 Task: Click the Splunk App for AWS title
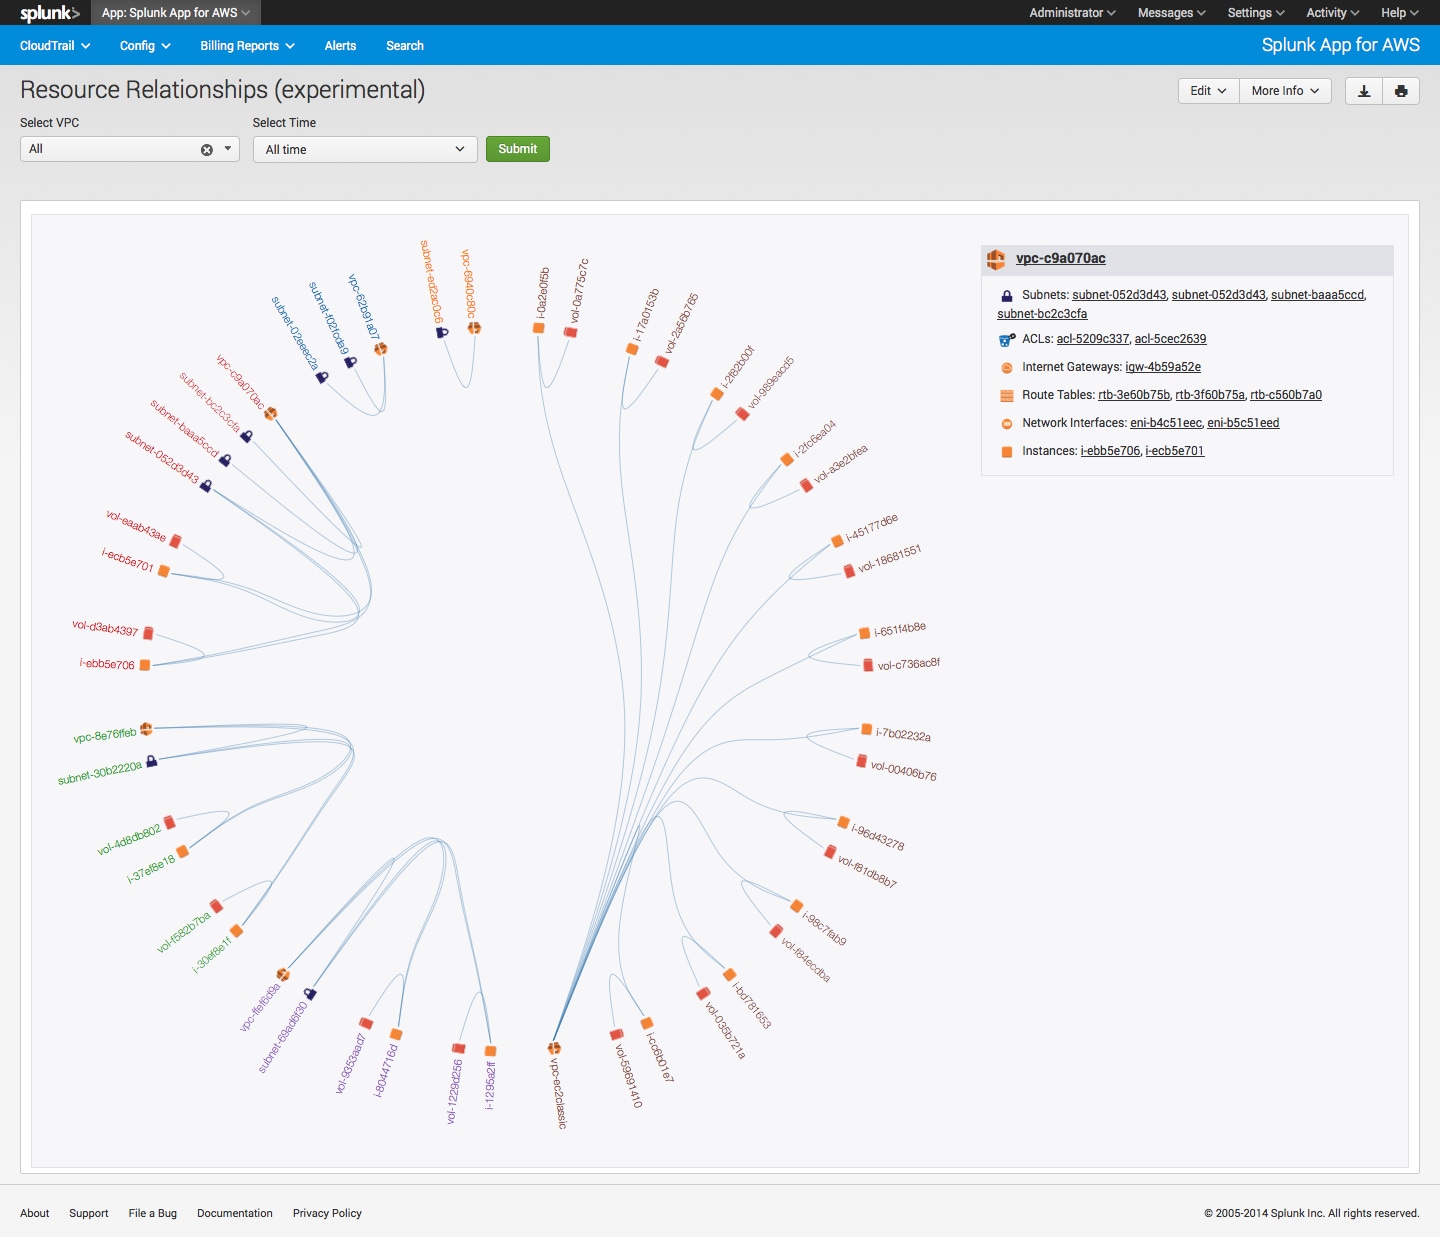click(1340, 45)
